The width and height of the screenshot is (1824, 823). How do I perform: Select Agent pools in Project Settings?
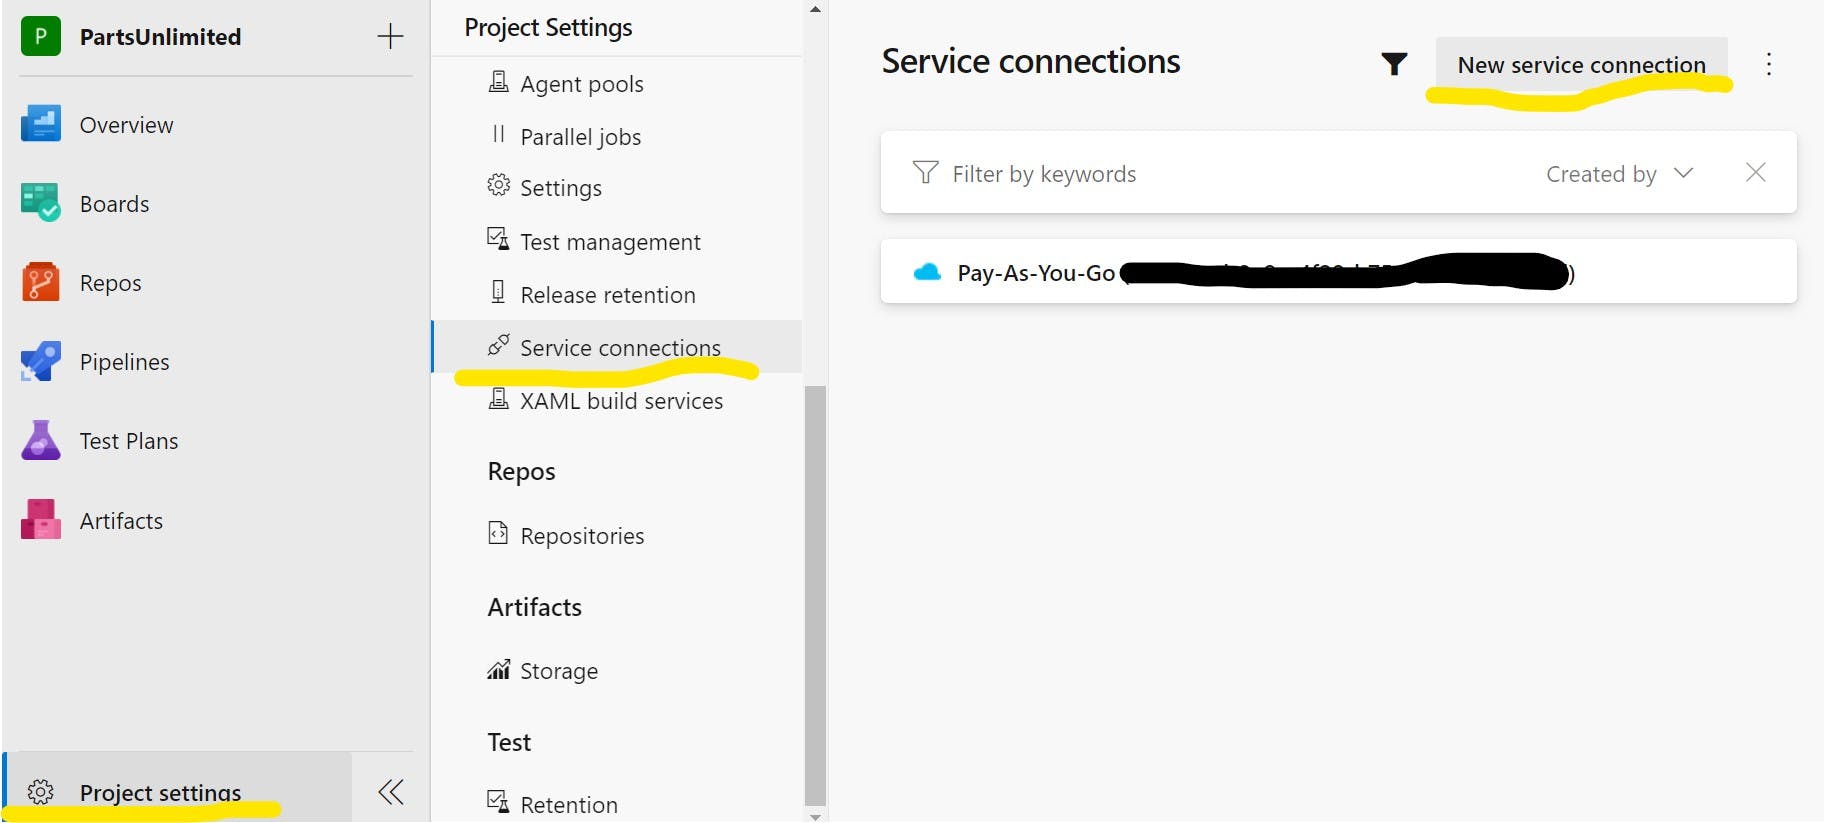click(581, 84)
